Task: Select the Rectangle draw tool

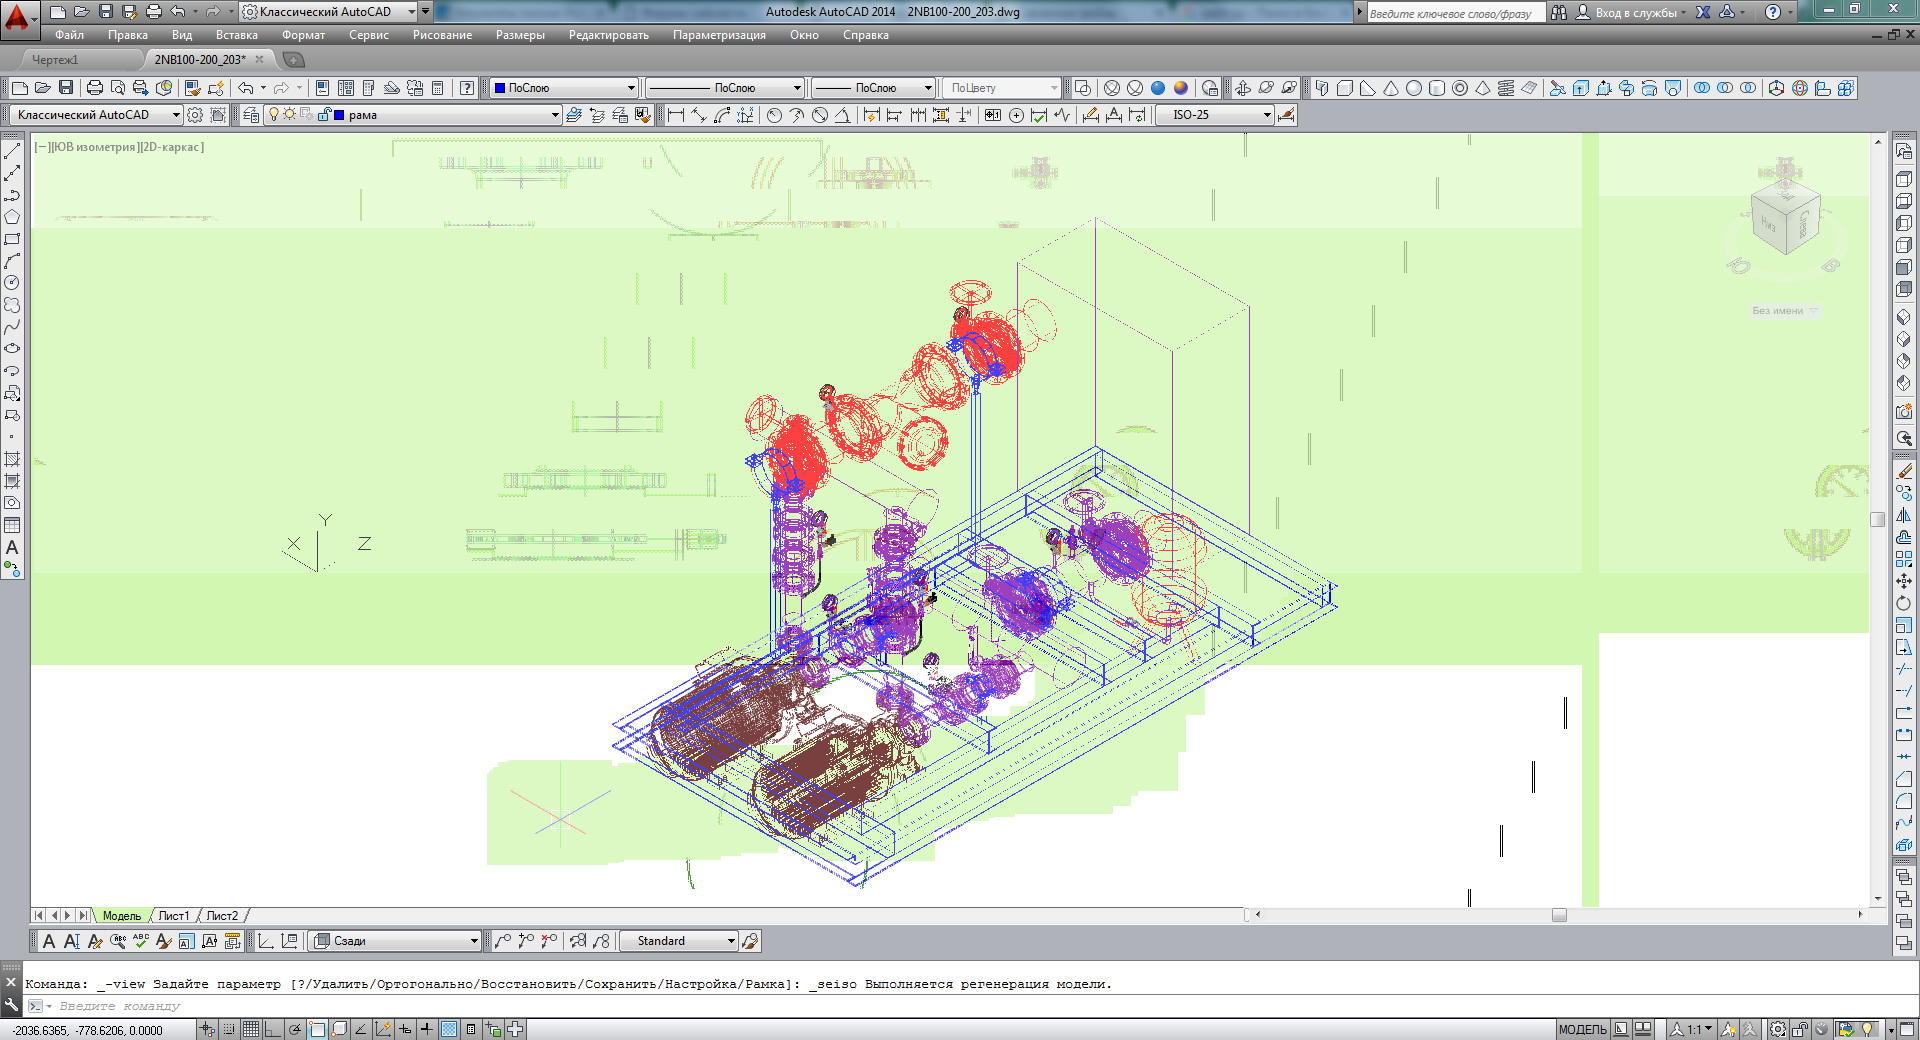Action: (x=12, y=239)
